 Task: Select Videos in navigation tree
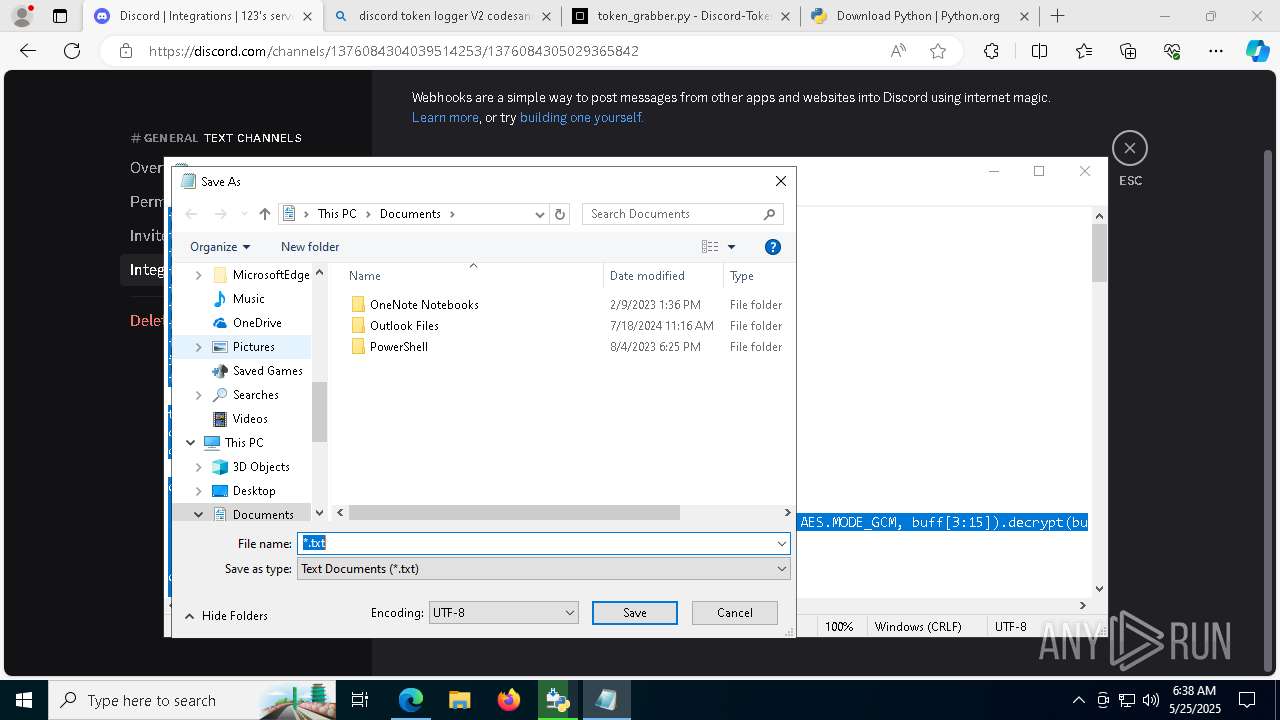pyautogui.click(x=250, y=419)
